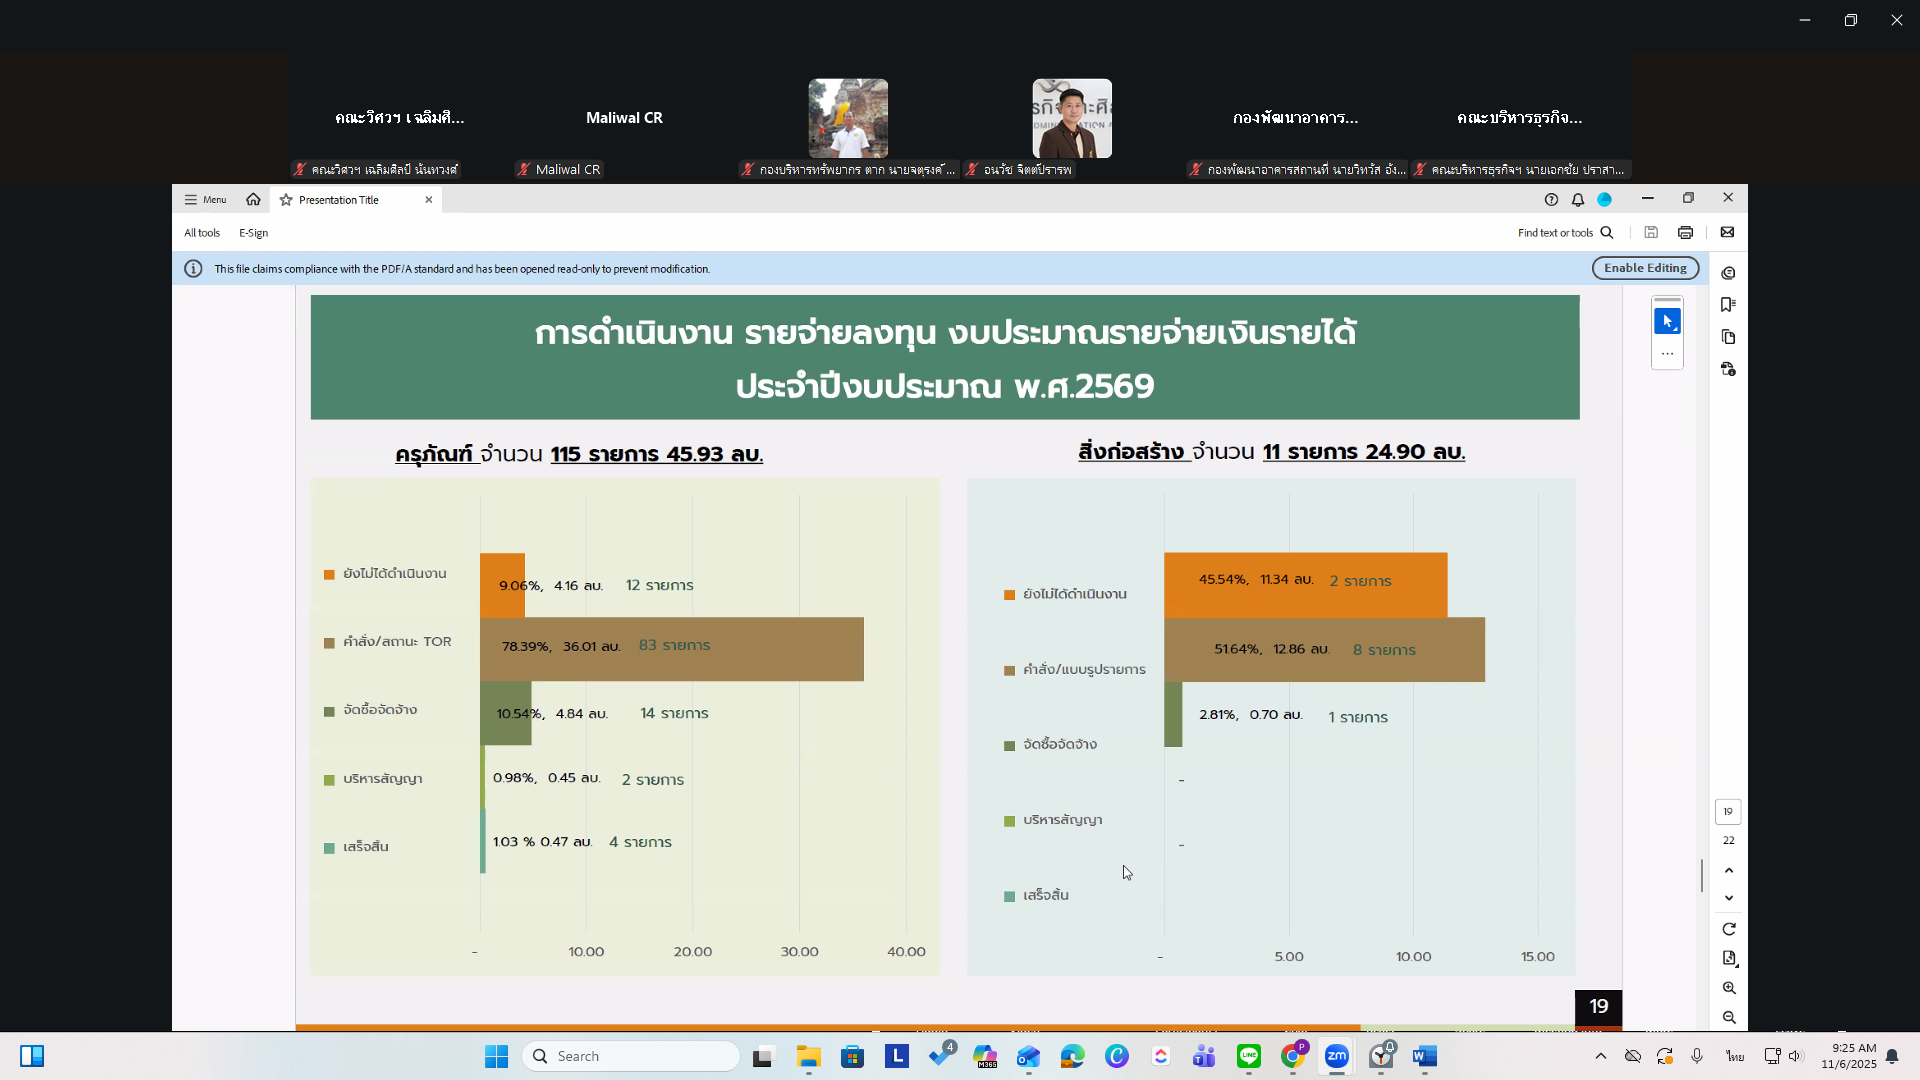The height and width of the screenshot is (1080, 1920).
Task: Open the E-Sign menu item
Action: click(253, 233)
